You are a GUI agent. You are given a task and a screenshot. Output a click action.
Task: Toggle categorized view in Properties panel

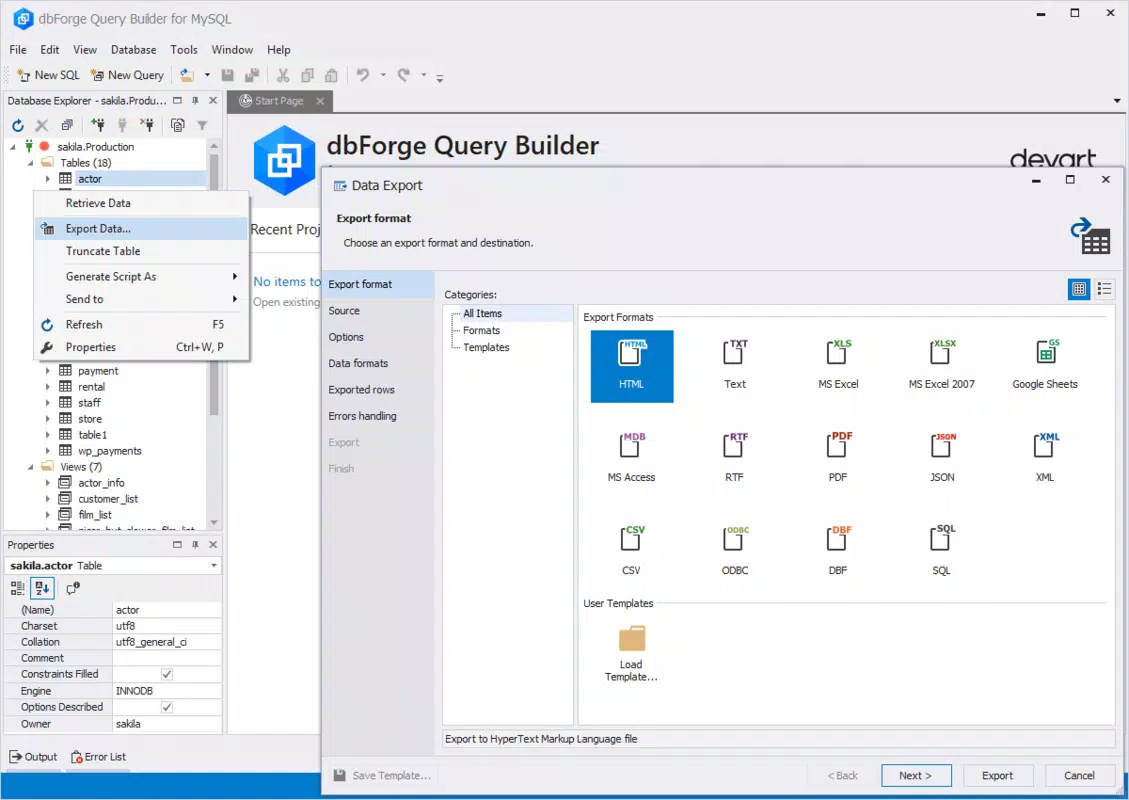click(x=18, y=589)
